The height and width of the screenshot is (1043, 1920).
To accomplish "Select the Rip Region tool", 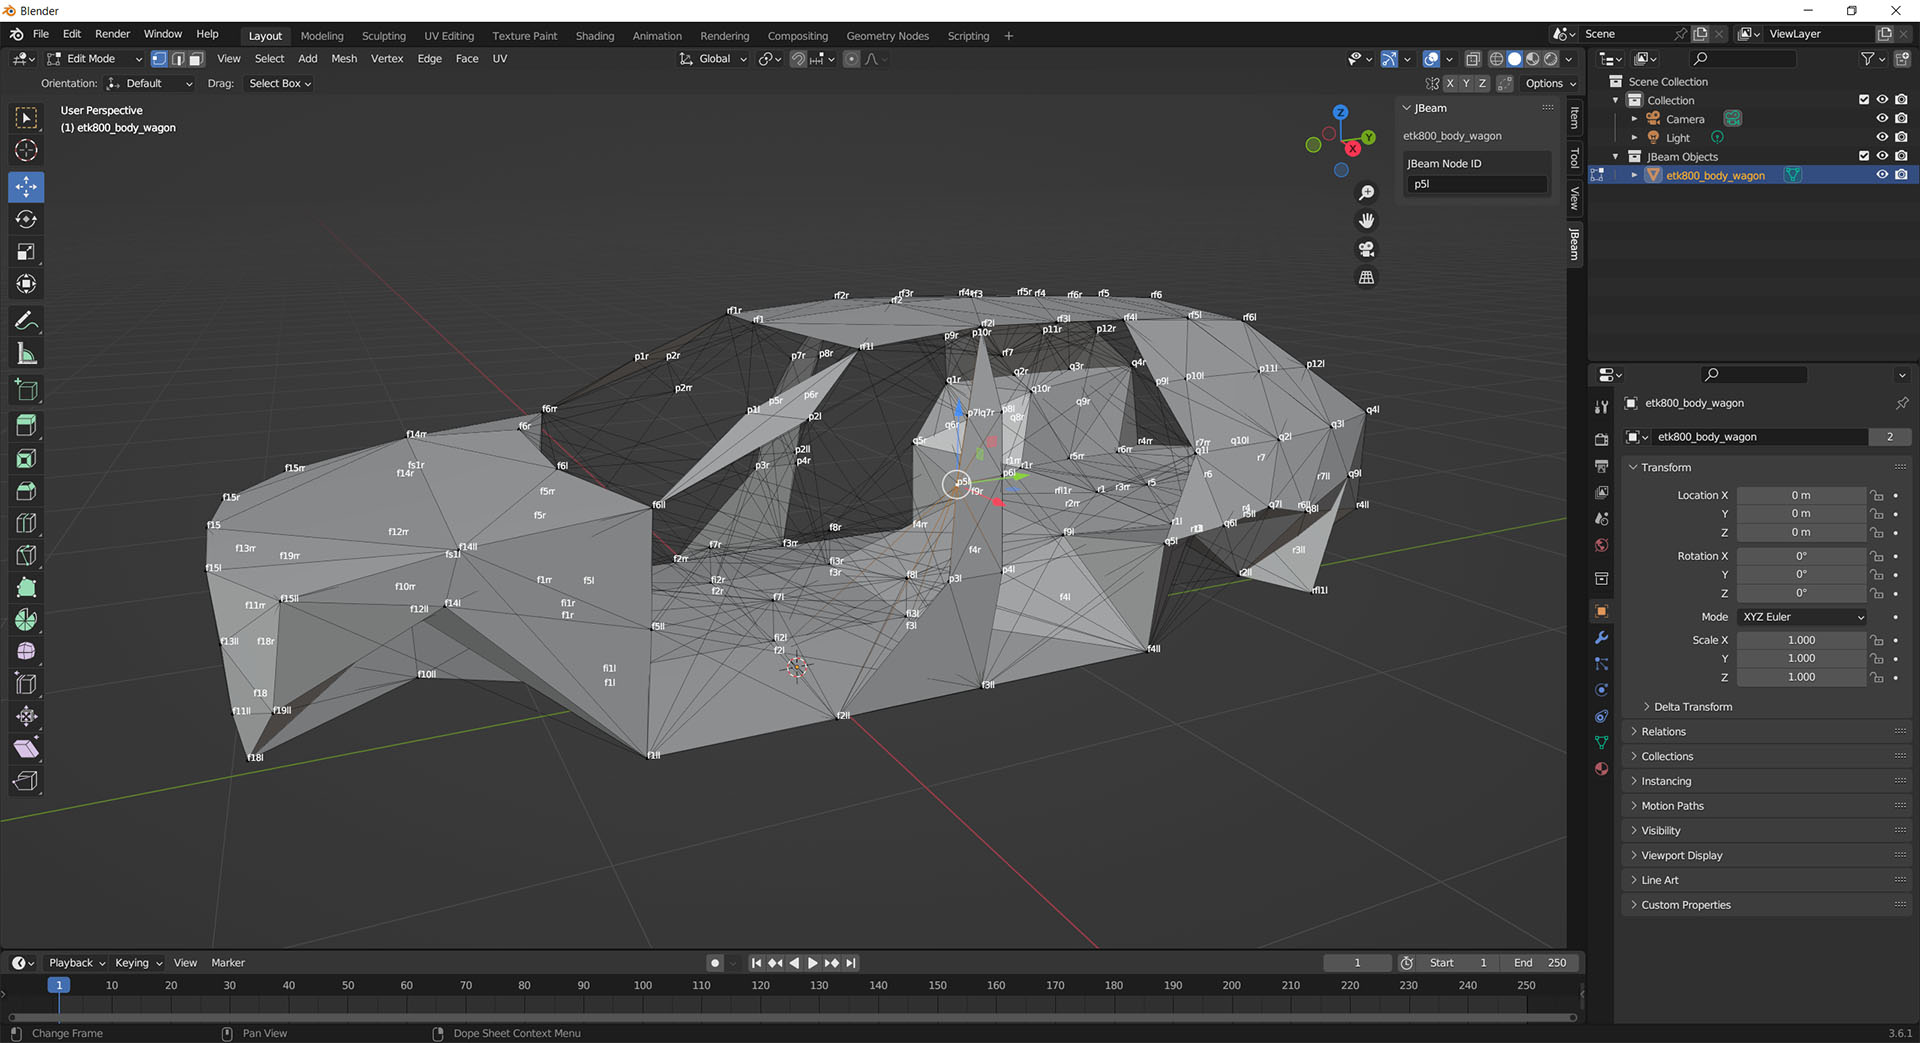I will pyautogui.click(x=26, y=781).
